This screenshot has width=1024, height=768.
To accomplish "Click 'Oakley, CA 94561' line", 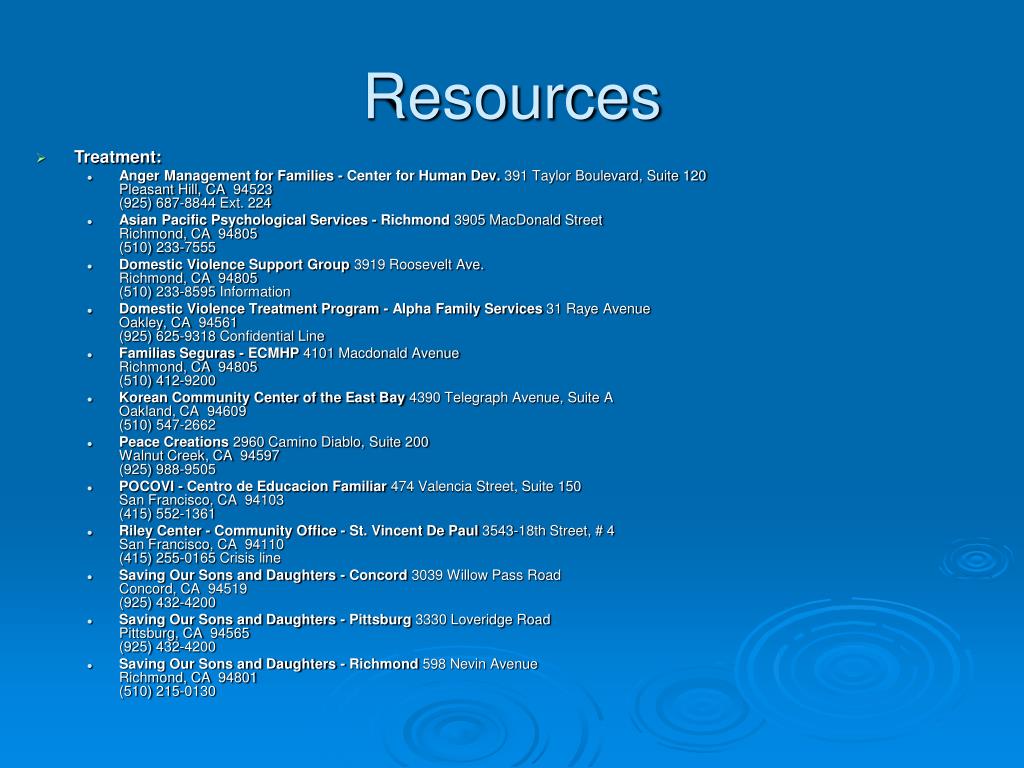I will [x=178, y=323].
